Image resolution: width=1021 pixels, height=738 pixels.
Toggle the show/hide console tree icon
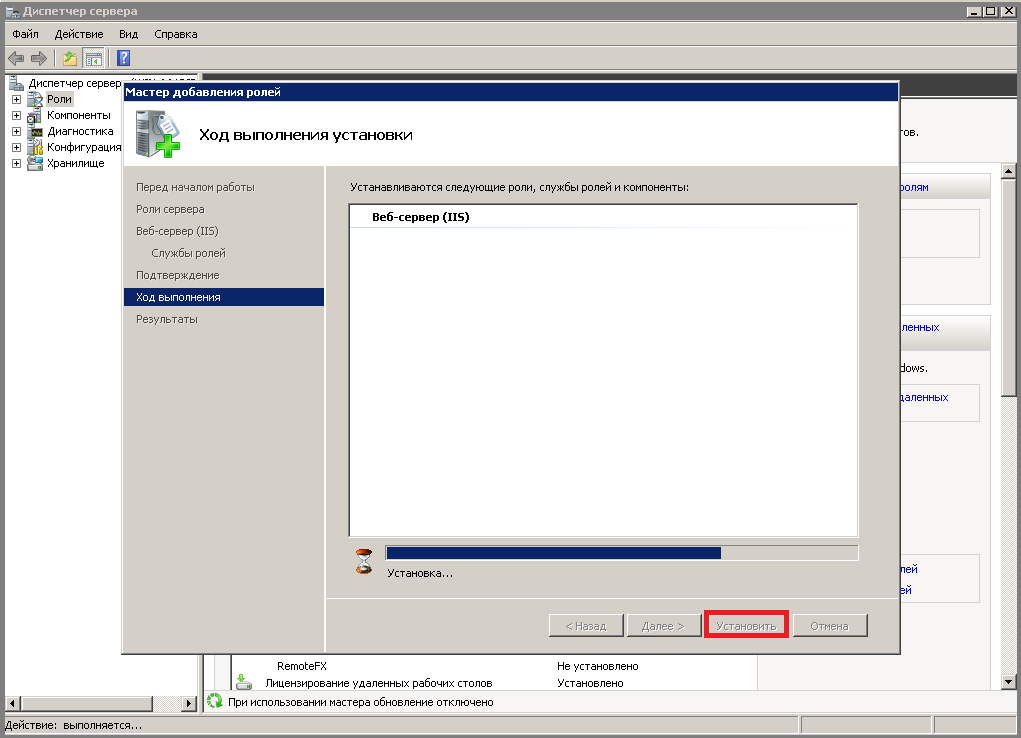tap(93, 58)
